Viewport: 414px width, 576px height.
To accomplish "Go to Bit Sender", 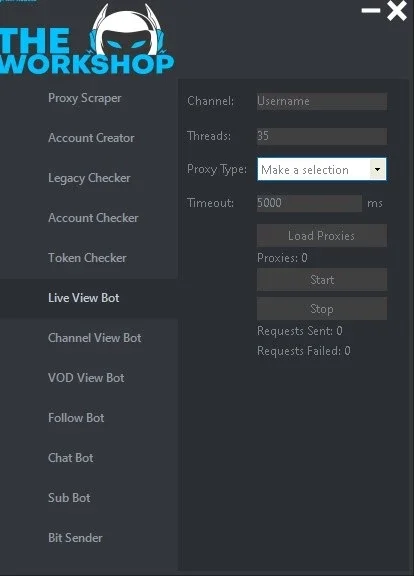I will click(x=75, y=538).
